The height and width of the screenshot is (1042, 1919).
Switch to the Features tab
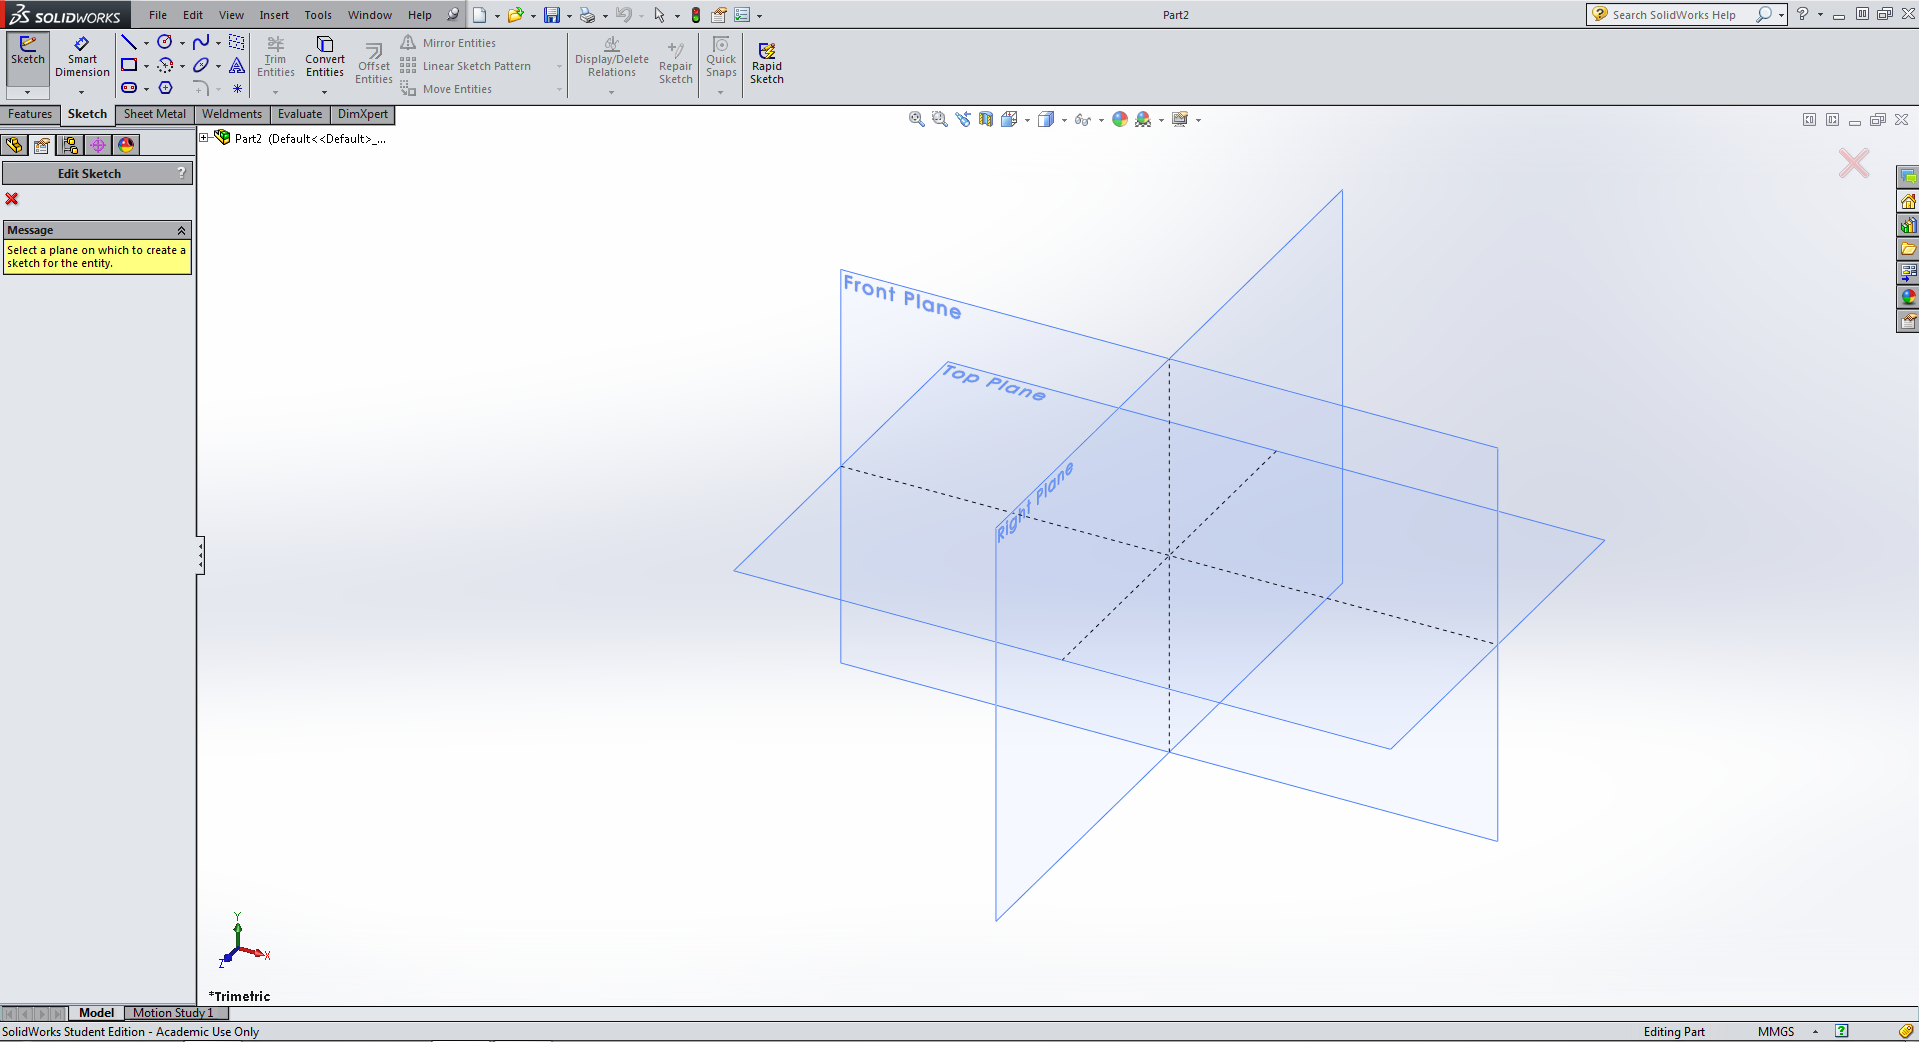pyautogui.click(x=30, y=114)
